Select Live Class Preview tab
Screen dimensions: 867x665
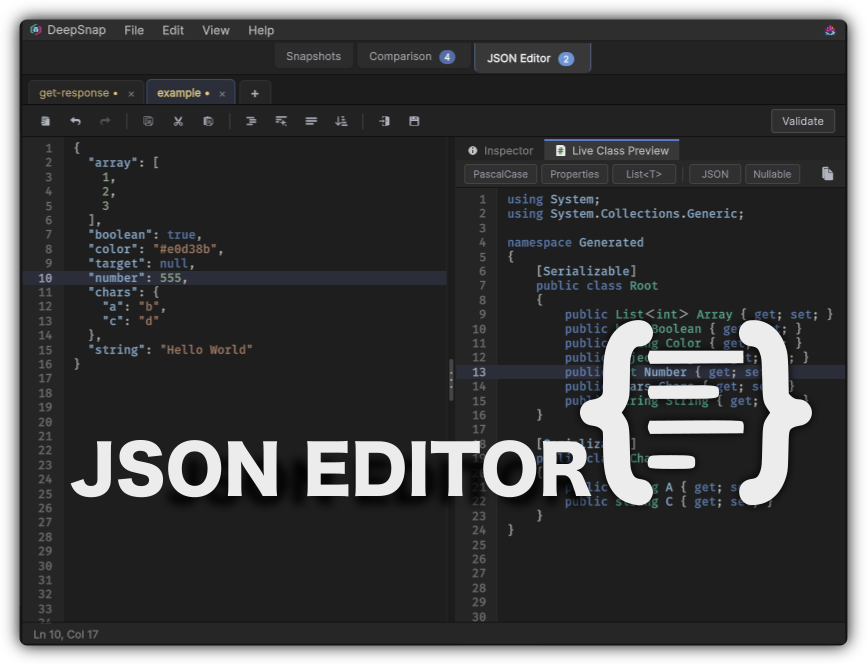click(612, 150)
